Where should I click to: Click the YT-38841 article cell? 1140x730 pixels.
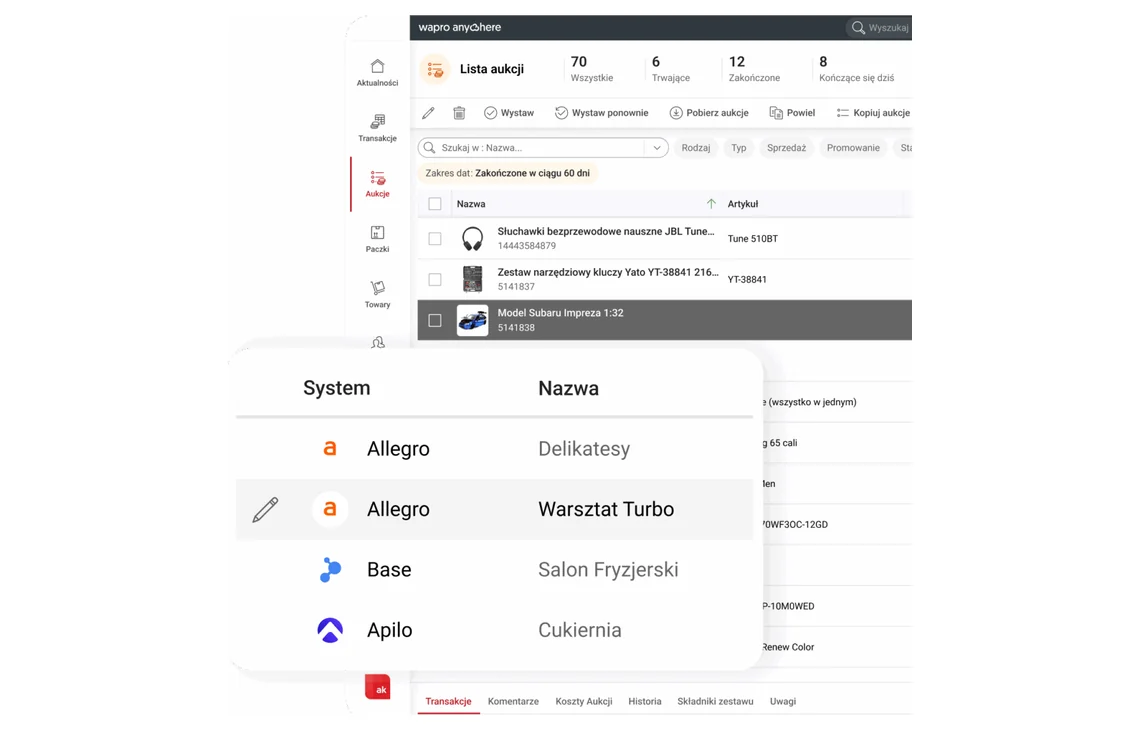point(747,279)
